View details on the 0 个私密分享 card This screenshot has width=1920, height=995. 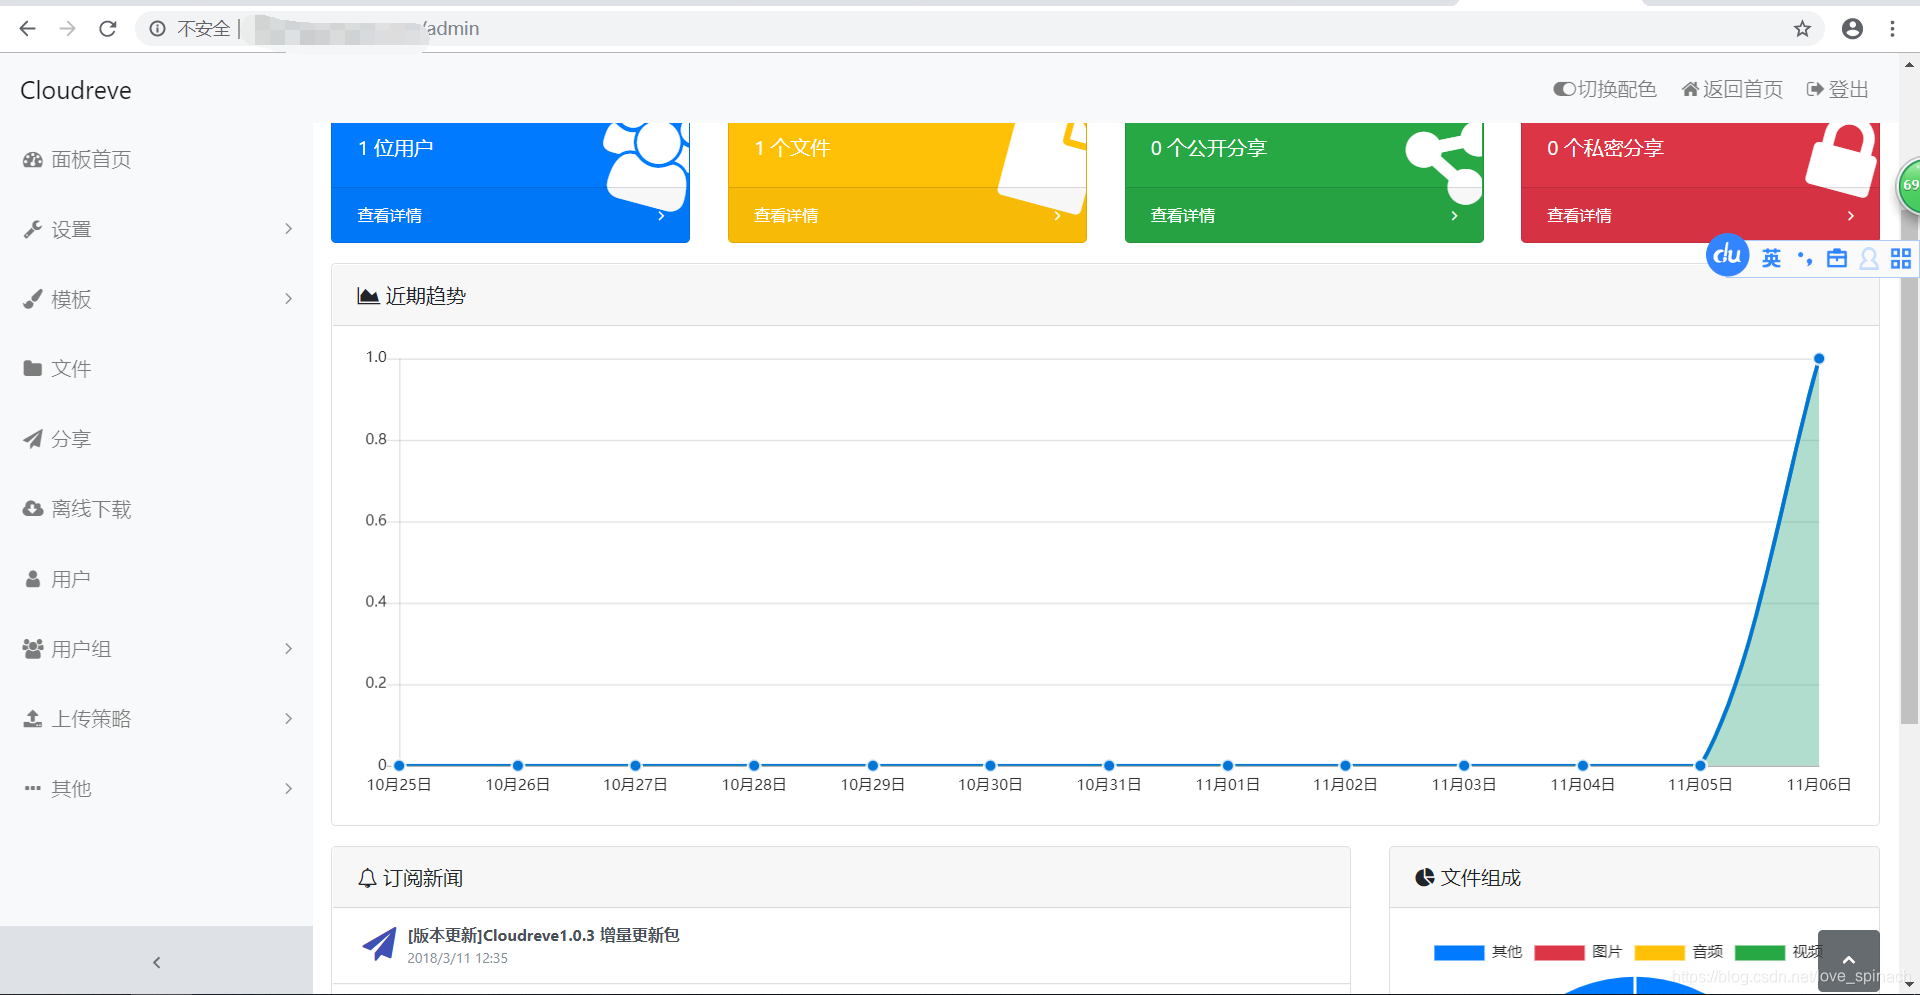(1700, 215)
